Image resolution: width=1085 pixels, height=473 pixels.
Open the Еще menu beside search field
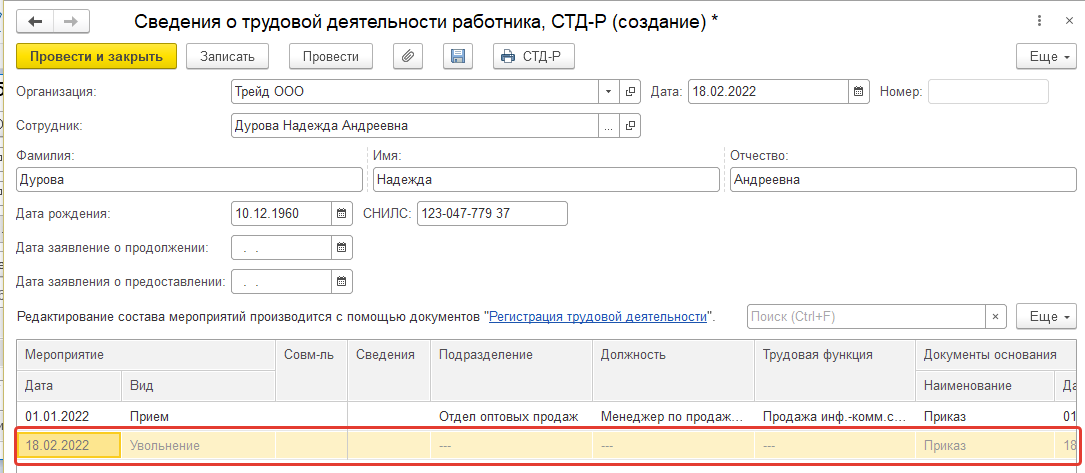(1046, 317)
